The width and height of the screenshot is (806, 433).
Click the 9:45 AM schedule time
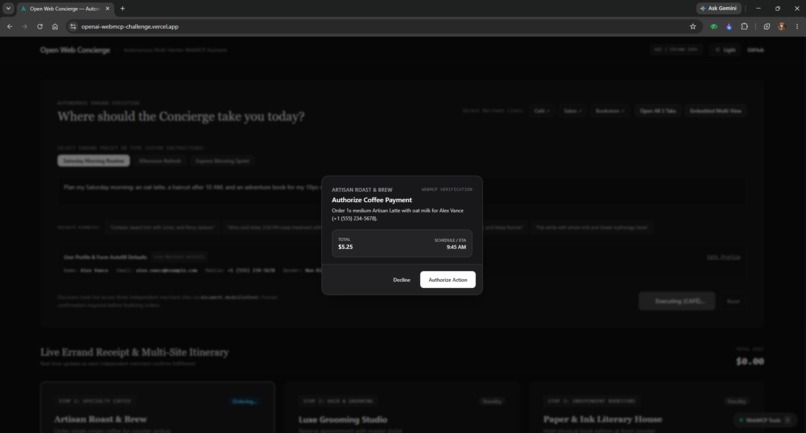[456, 247]
